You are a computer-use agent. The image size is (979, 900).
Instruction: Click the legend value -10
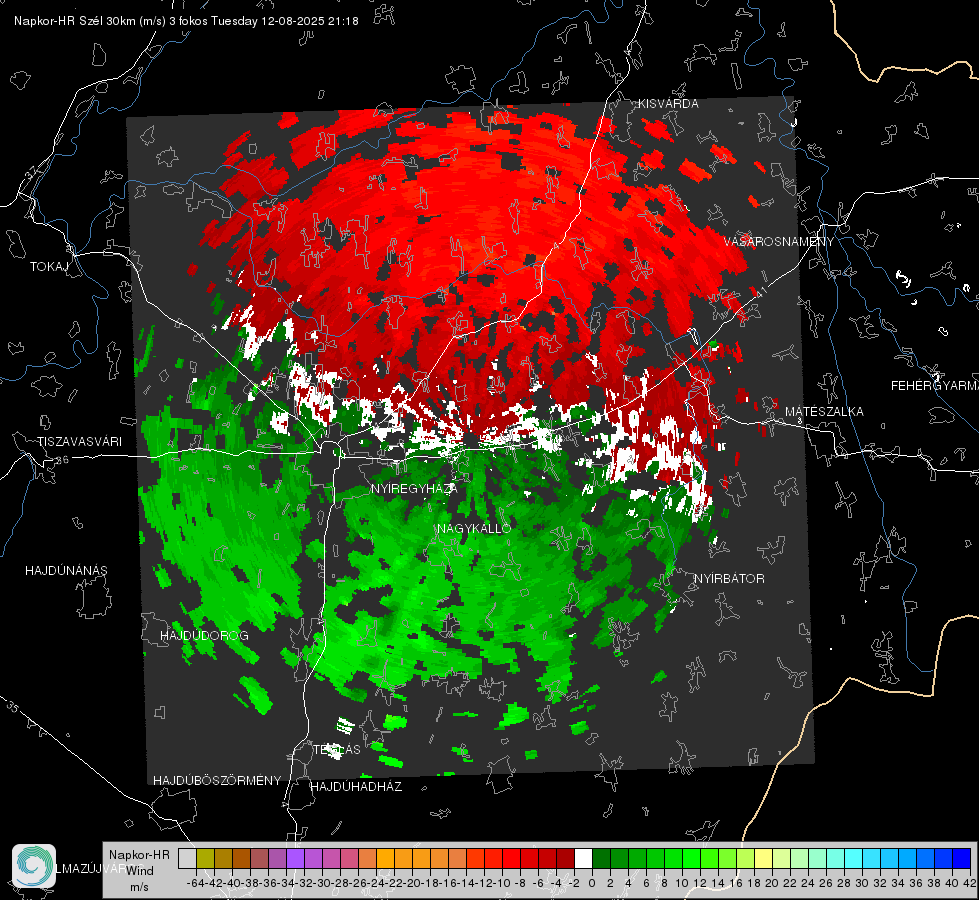501,883
